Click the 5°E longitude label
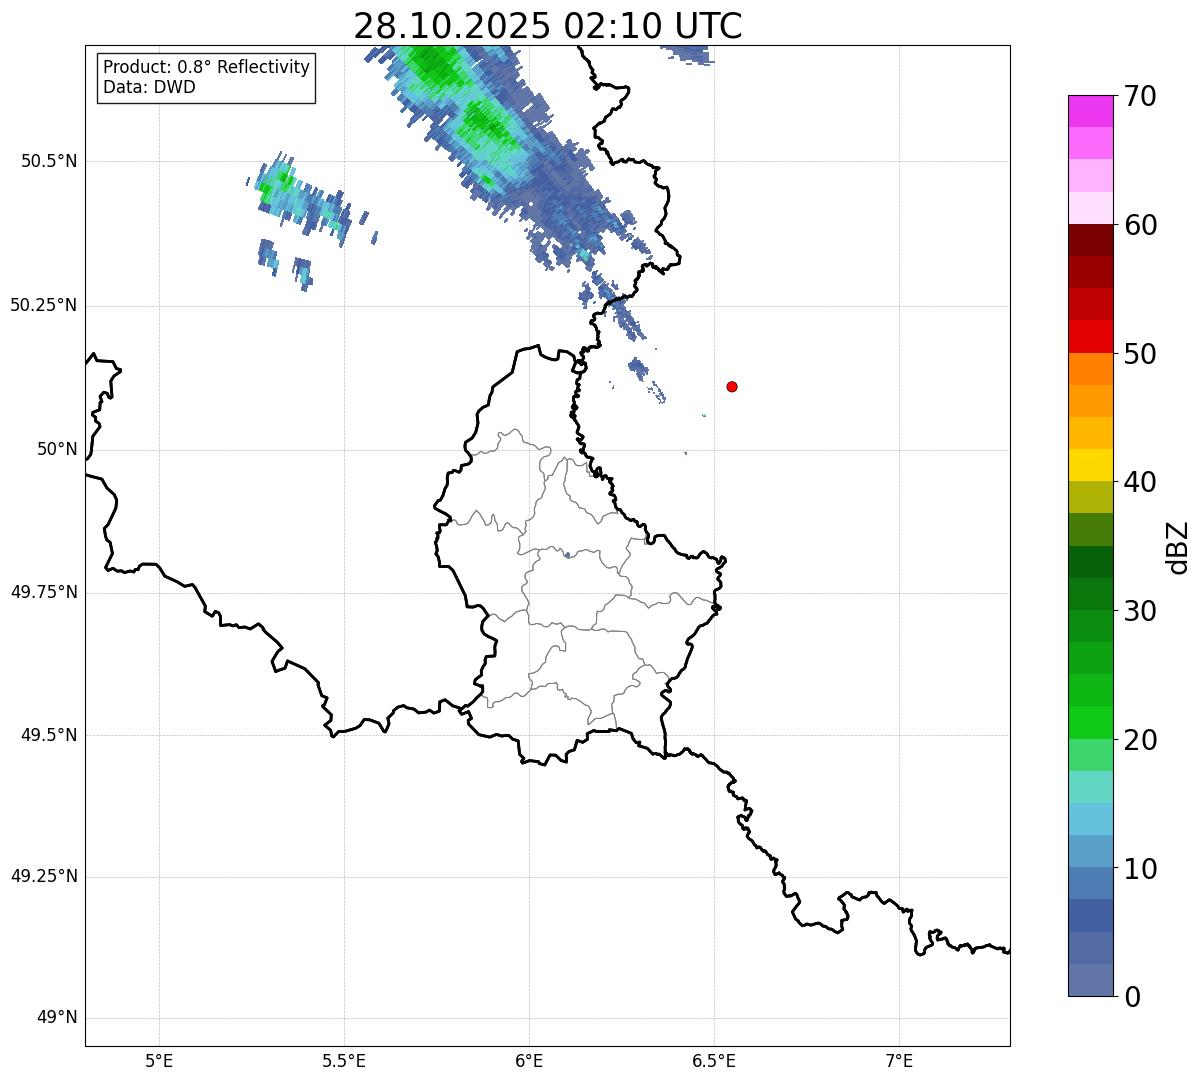 pos(159,1061)
